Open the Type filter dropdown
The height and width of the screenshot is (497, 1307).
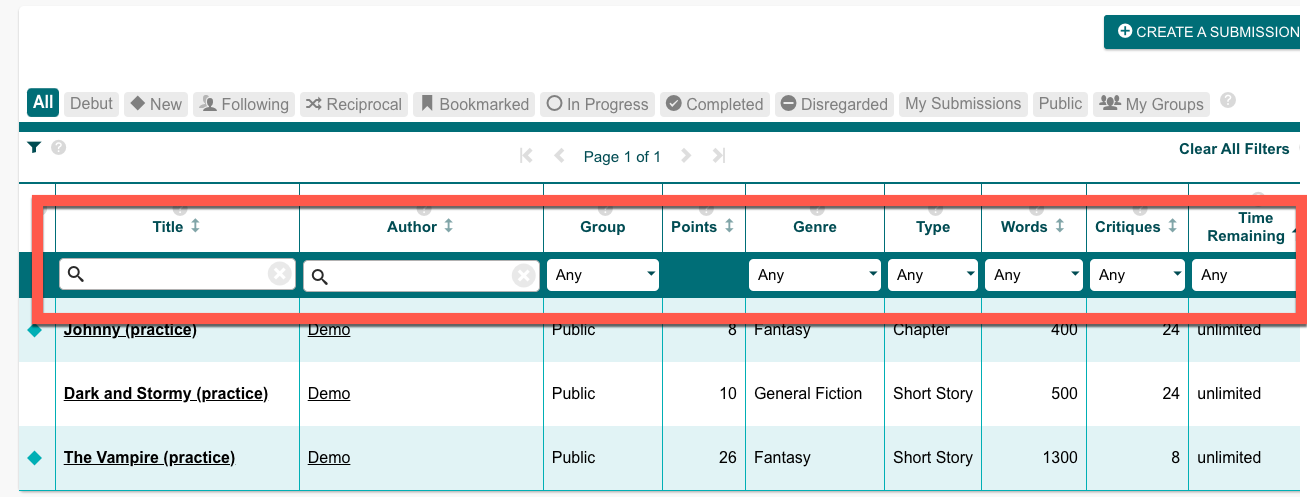pos(933,275)
